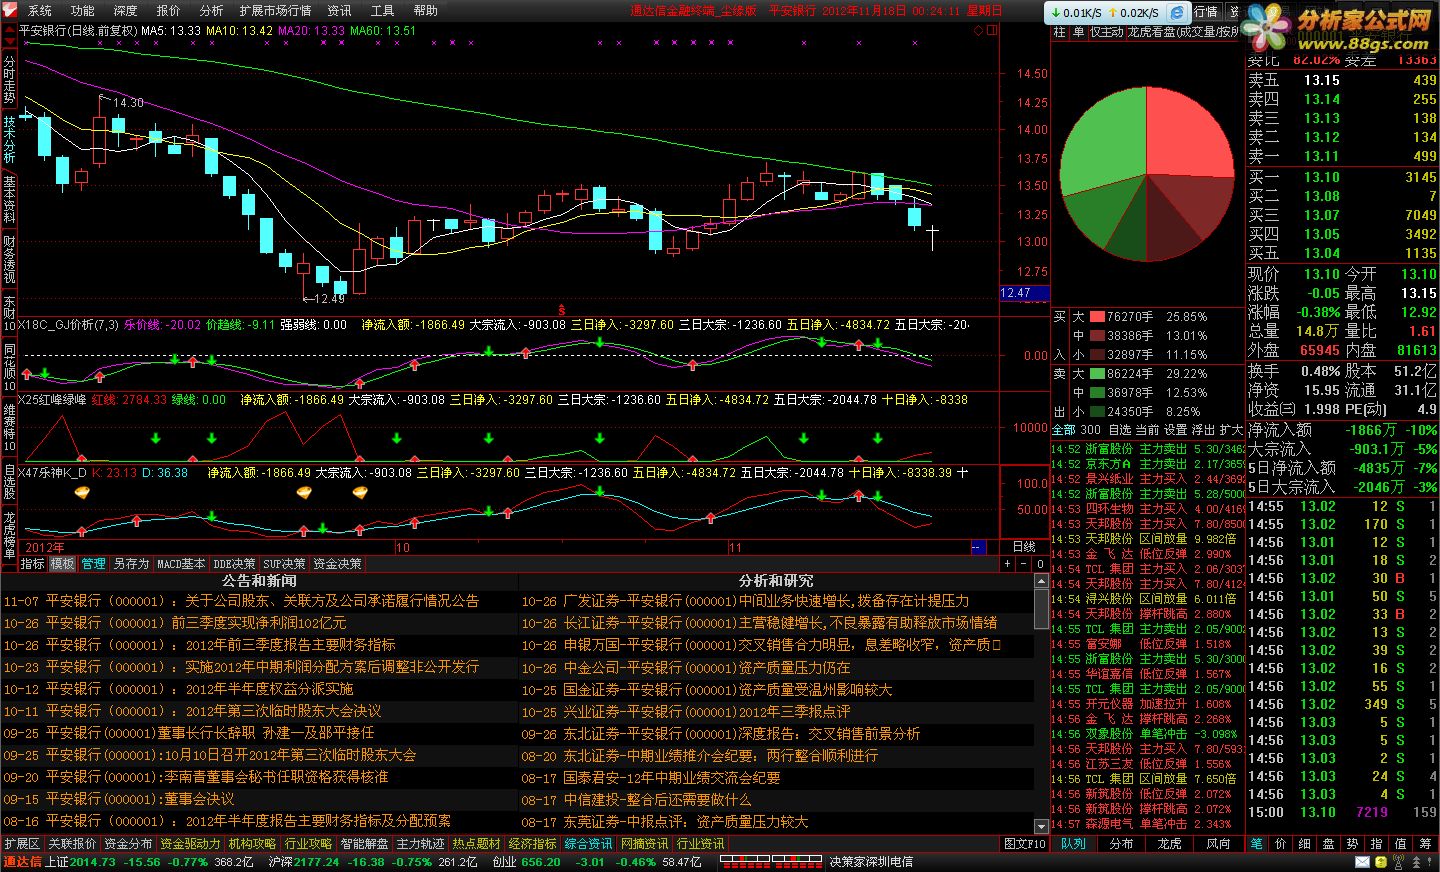Open the 分时走势 side tab
Viewport: 1440px width, 872px height.
pos(9,79)
